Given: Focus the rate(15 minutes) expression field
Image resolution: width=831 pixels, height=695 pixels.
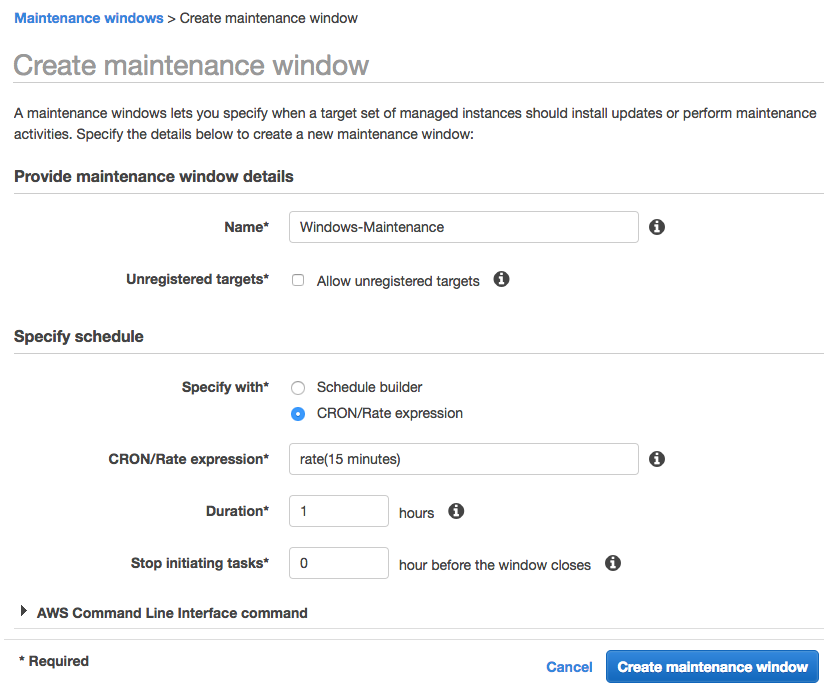Looking at the screenshot, I should tap(463, 459).
